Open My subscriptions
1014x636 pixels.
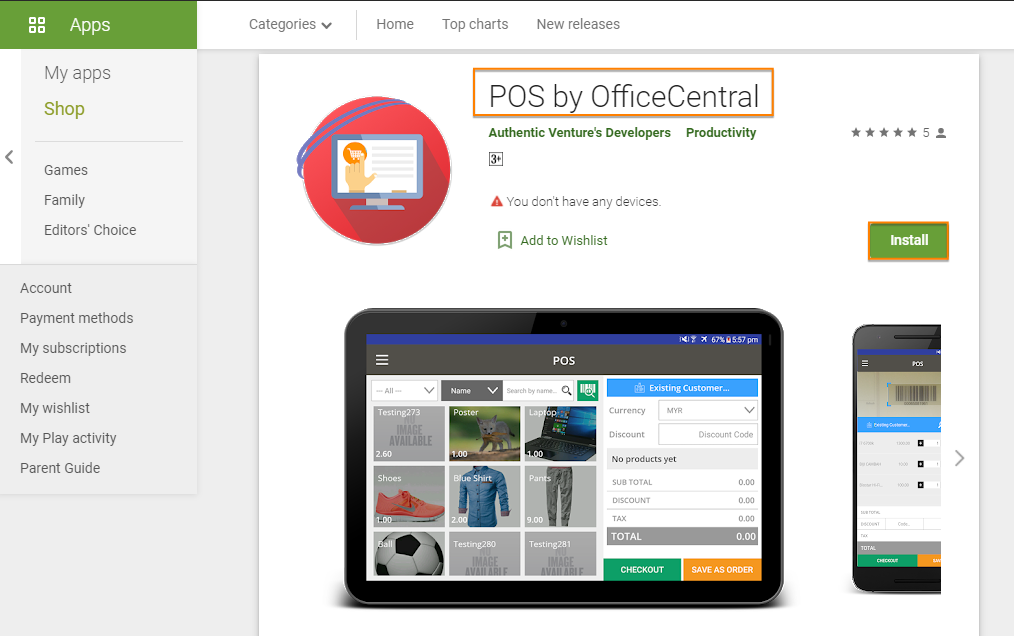[72, 348]
